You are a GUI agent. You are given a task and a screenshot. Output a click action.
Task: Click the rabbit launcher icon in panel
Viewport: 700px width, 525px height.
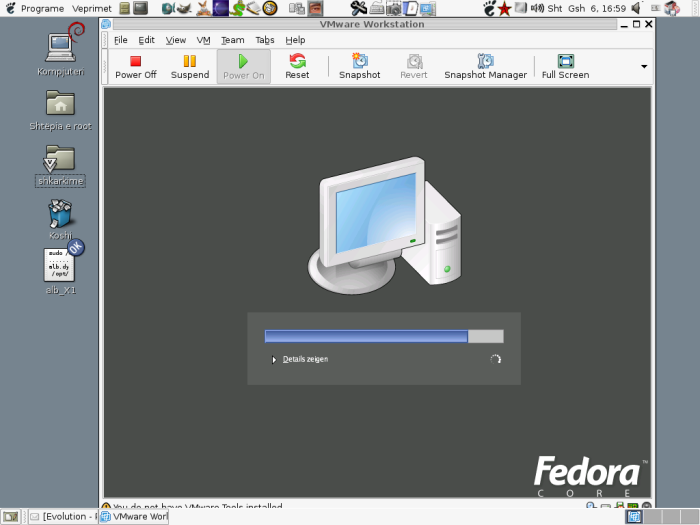[204, 8]
